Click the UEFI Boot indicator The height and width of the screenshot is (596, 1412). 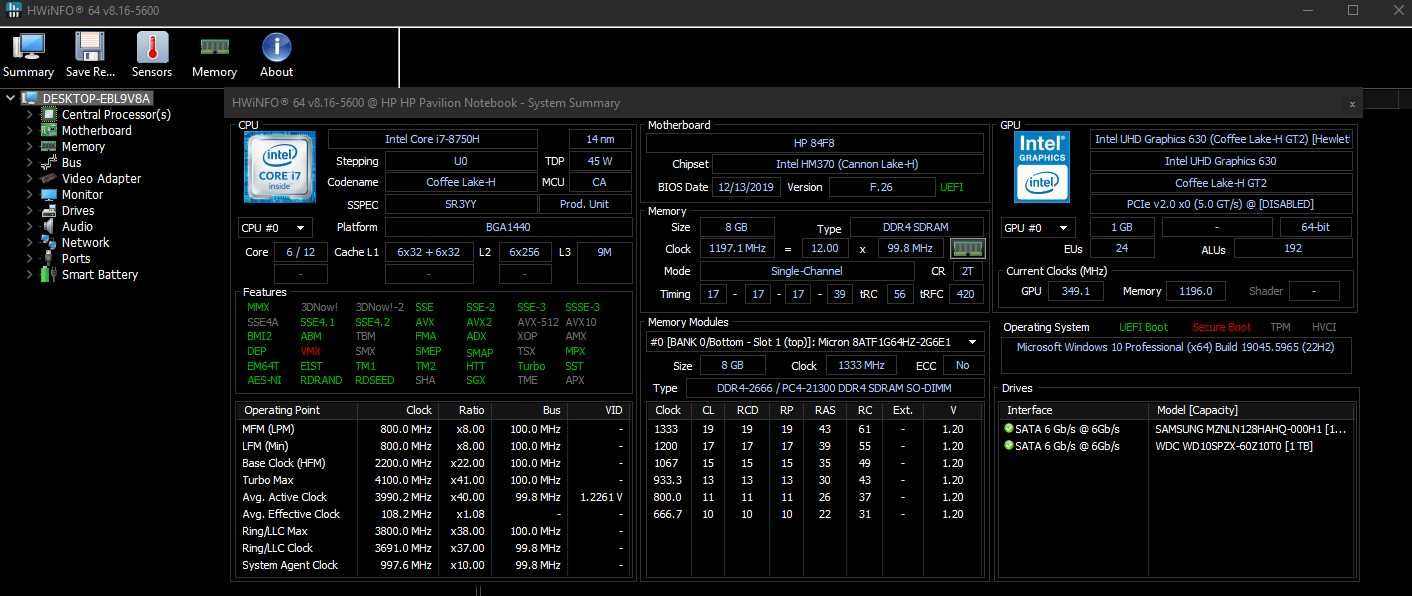(1143, 327)
